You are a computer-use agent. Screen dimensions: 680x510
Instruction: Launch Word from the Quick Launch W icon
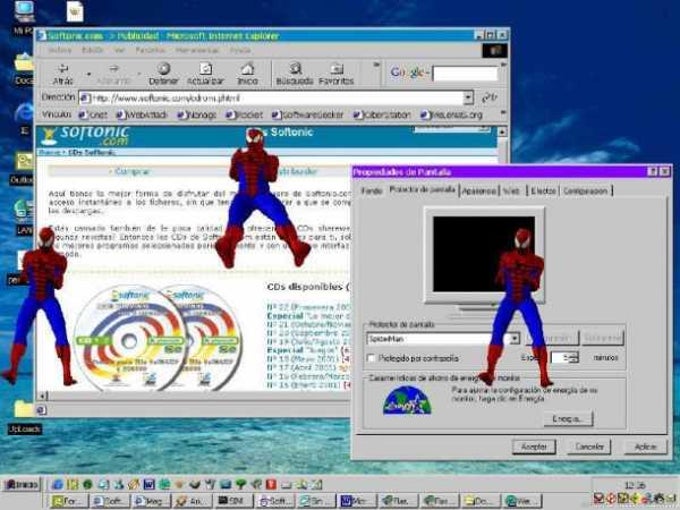tap(149, 484)
